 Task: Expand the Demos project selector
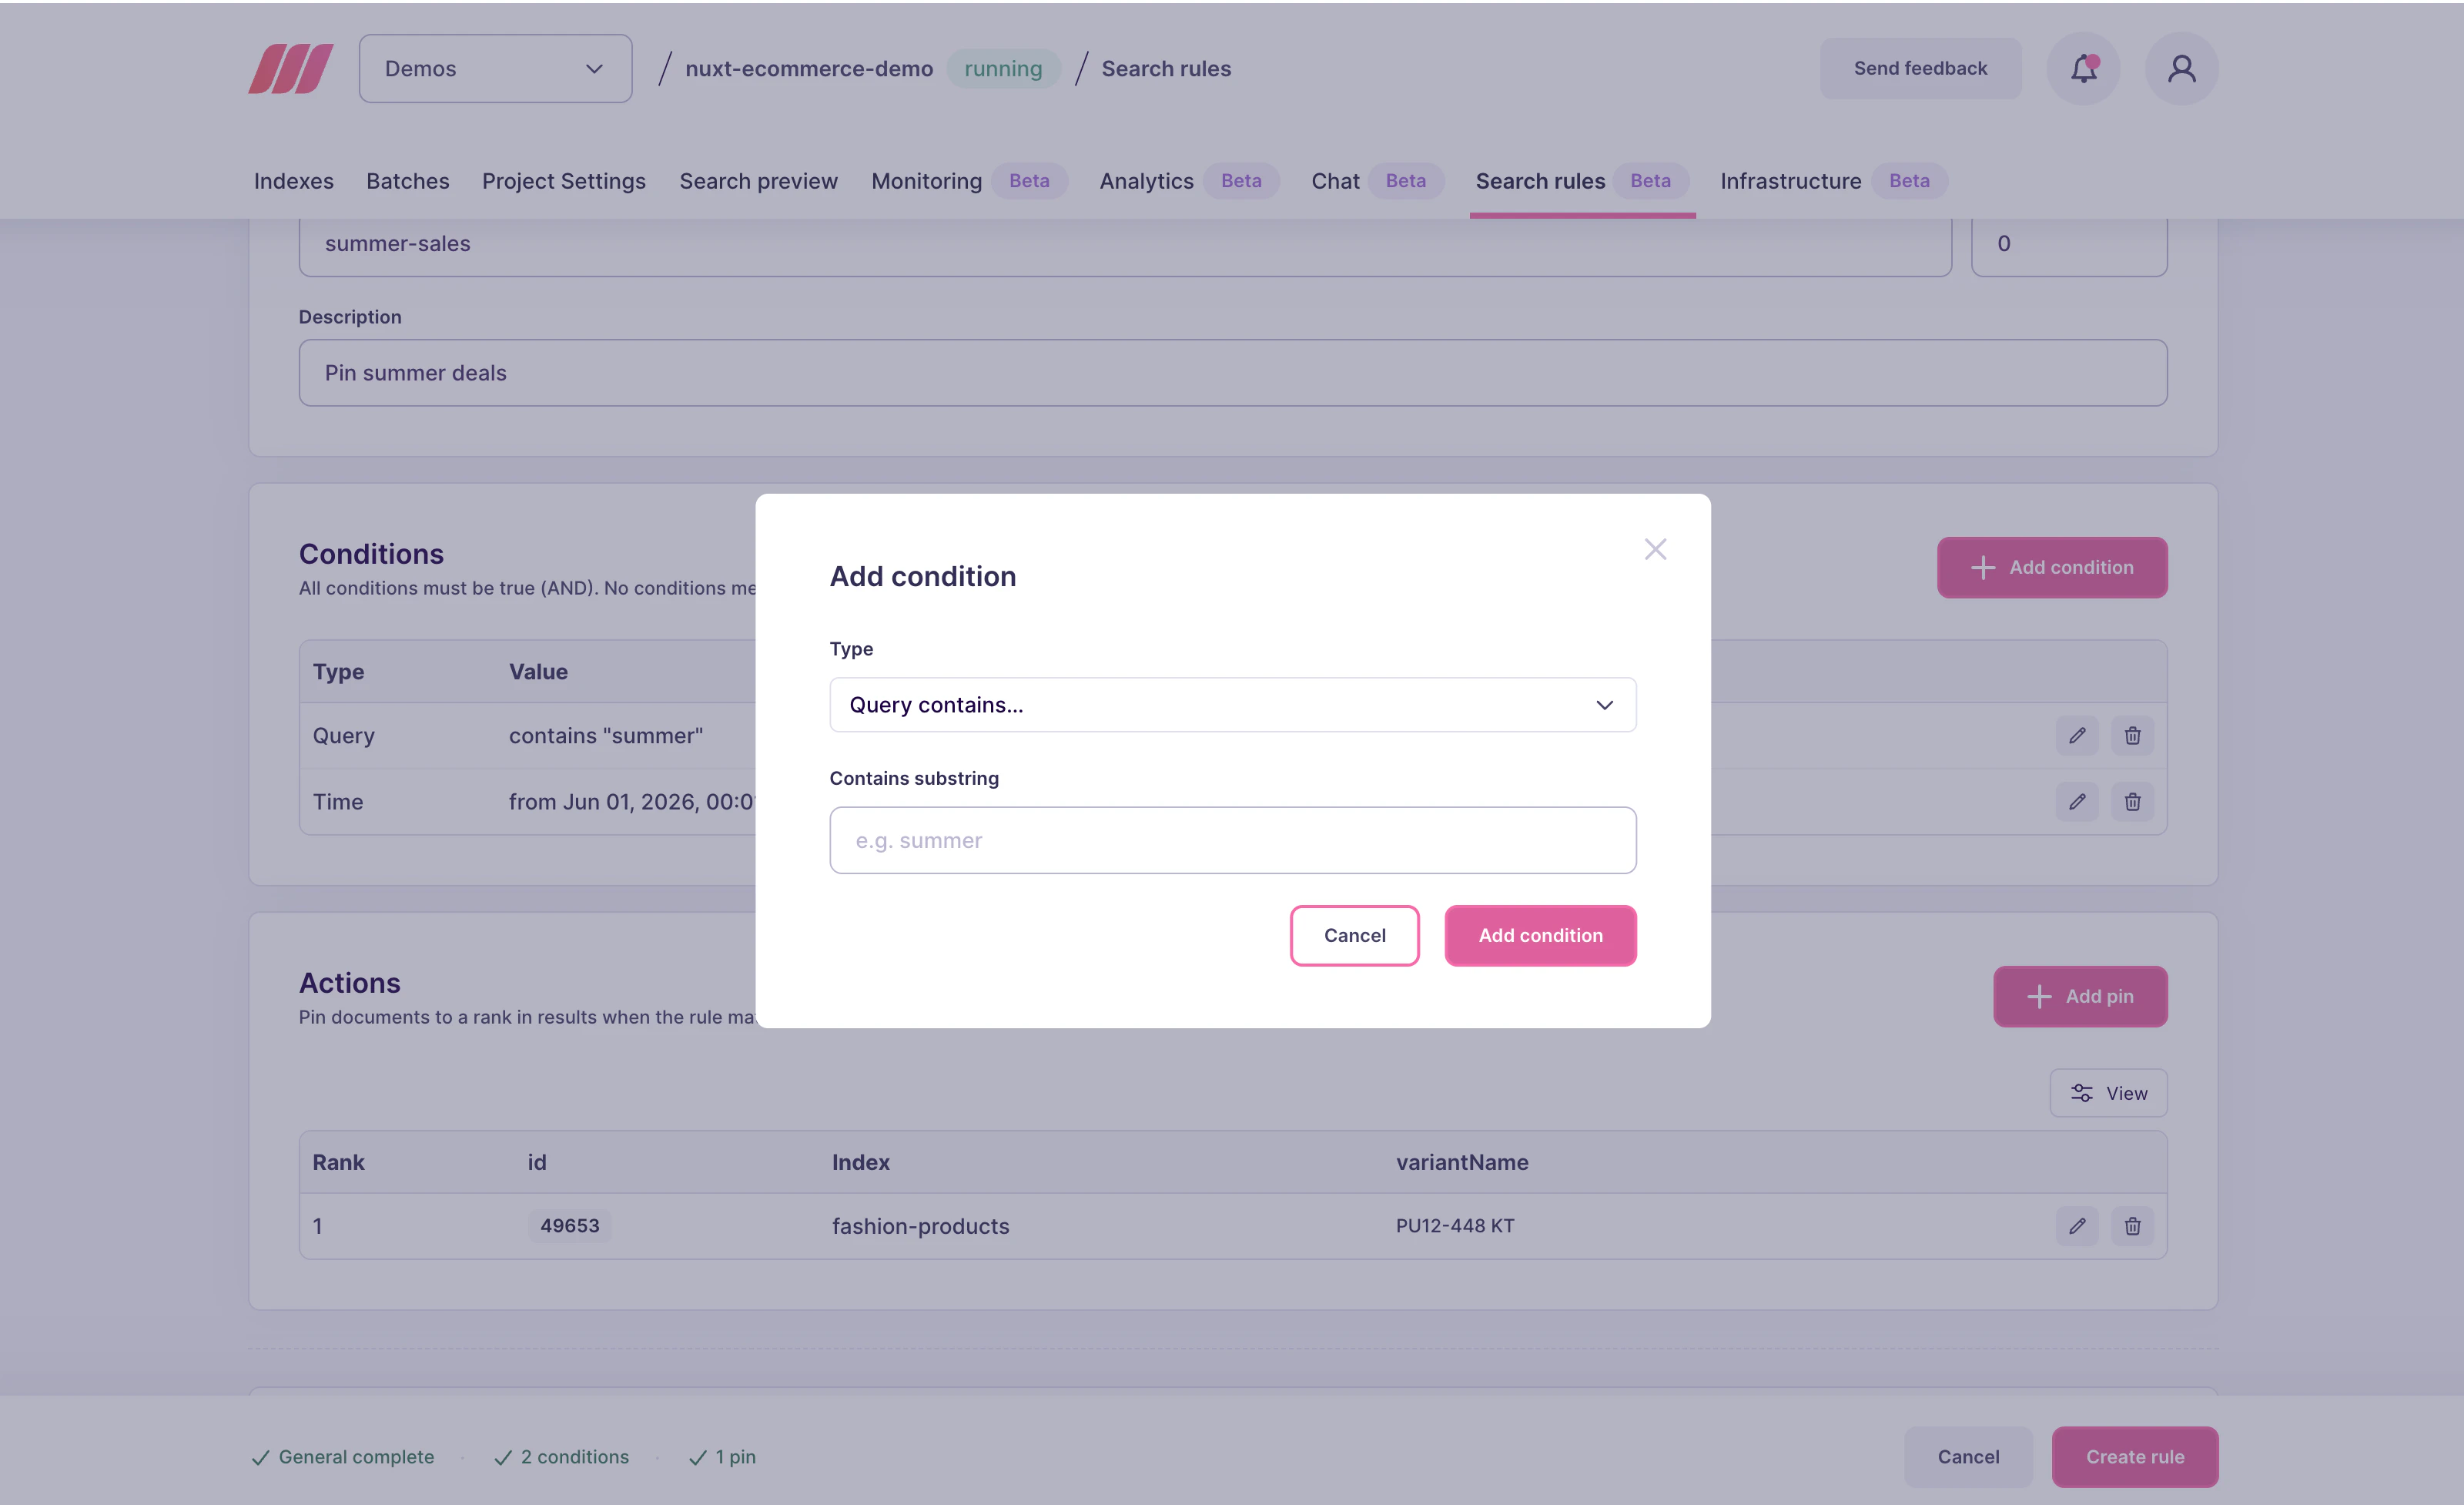click(495, 68)
